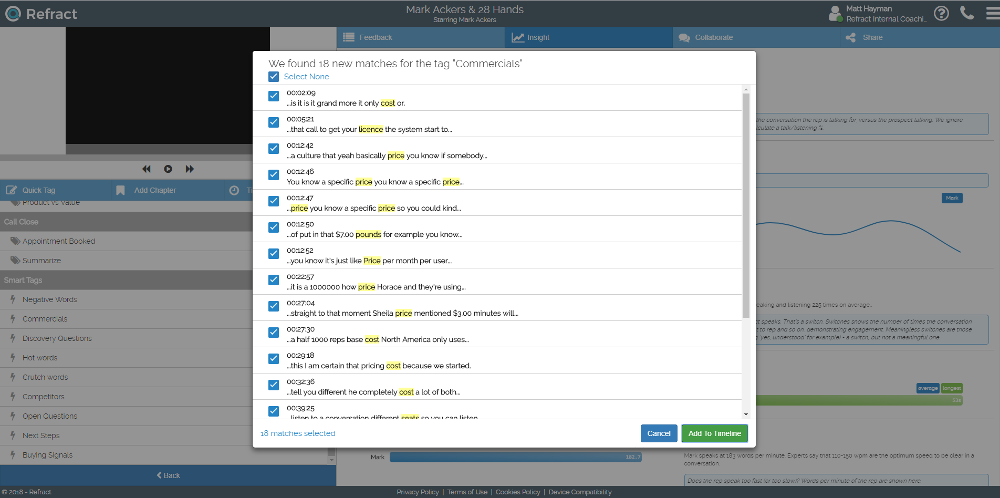Click the matches list scrollbar
Image resolution: width=1000 pixels, height=498 pixels.
(746, 205)
